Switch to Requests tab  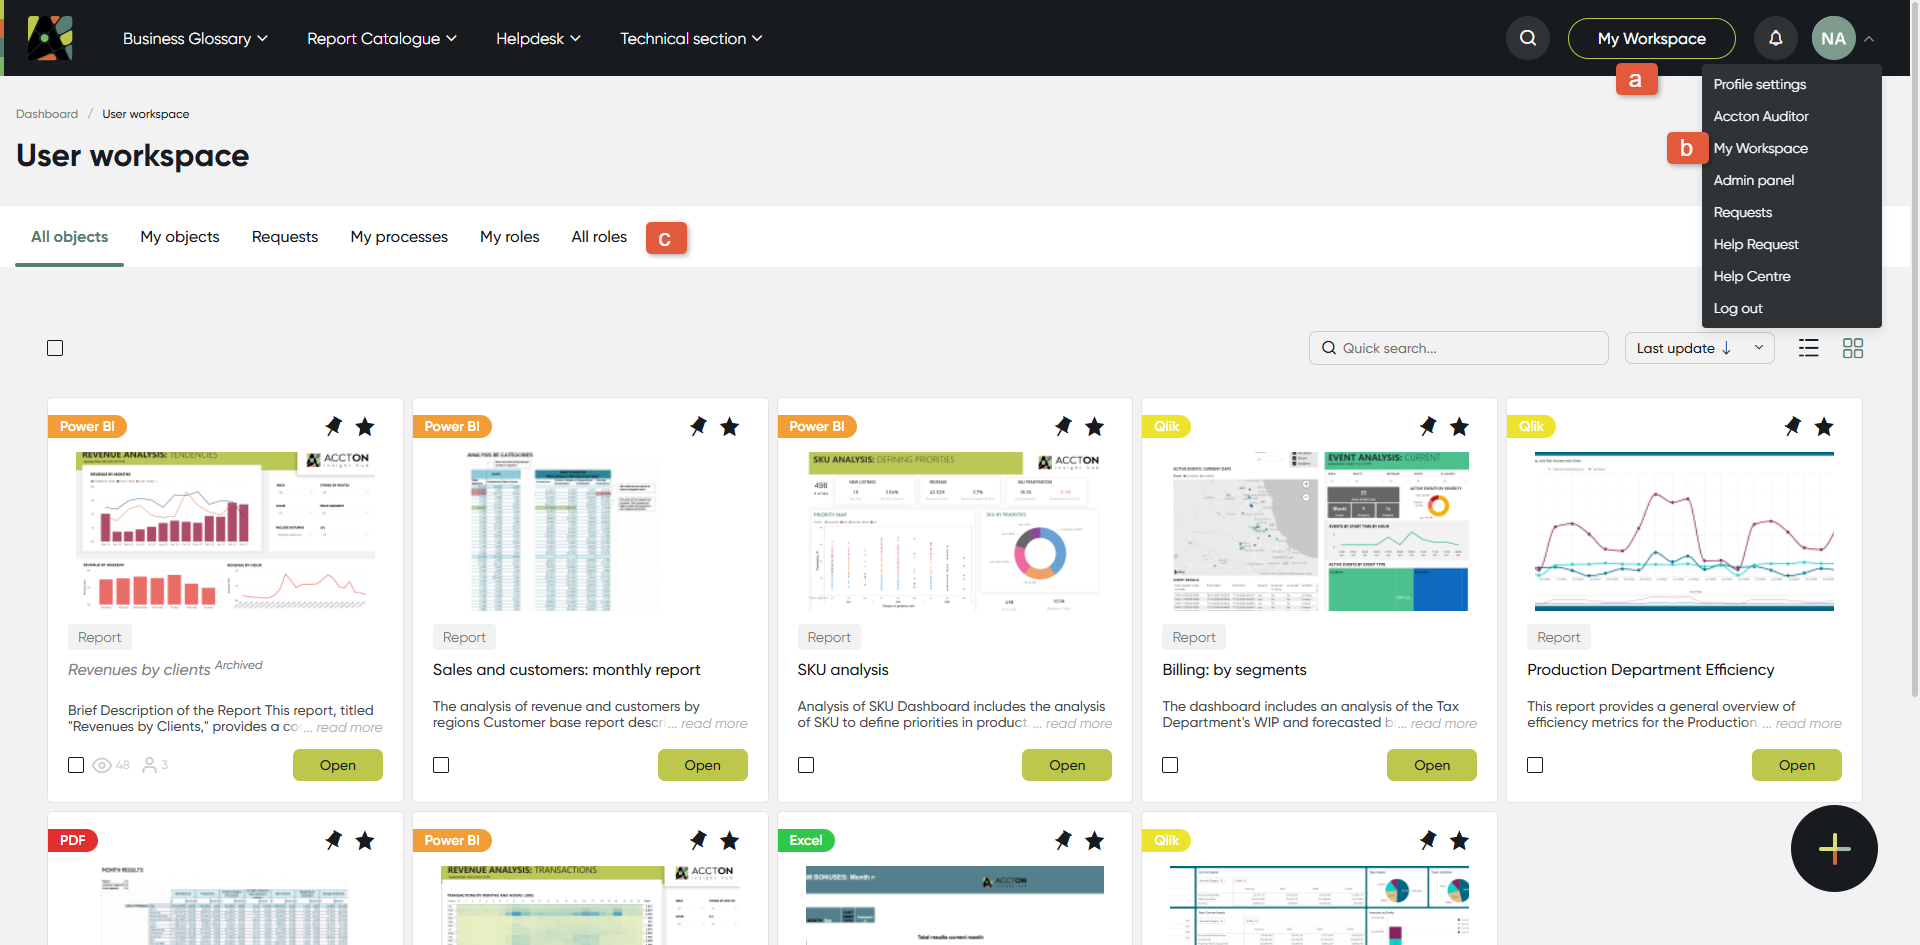[x=285, y=237]
